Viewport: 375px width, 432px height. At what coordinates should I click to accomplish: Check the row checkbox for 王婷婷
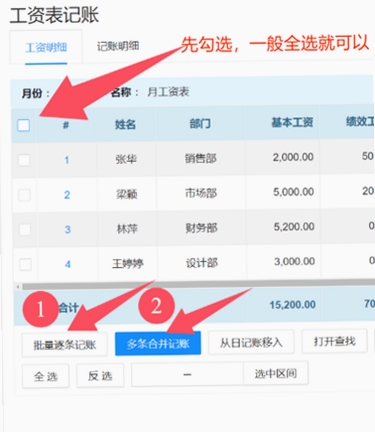[25, 264]
